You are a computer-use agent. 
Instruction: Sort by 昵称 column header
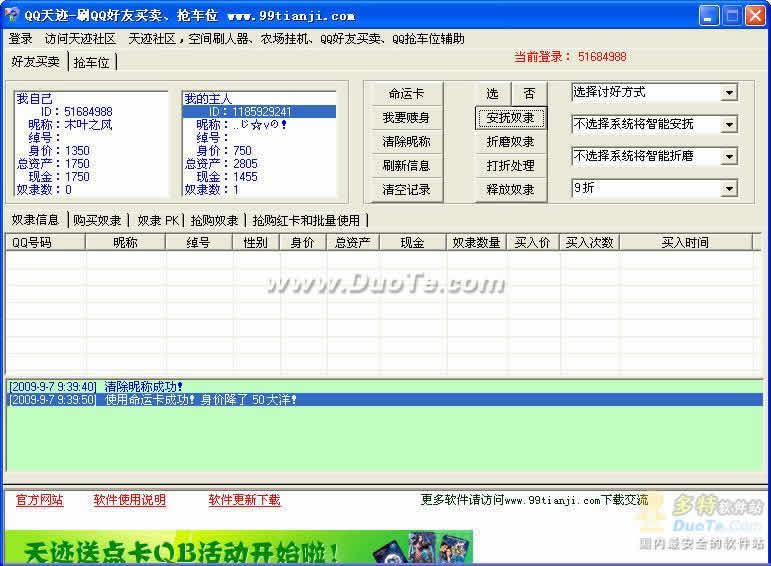tap(125, 242)
